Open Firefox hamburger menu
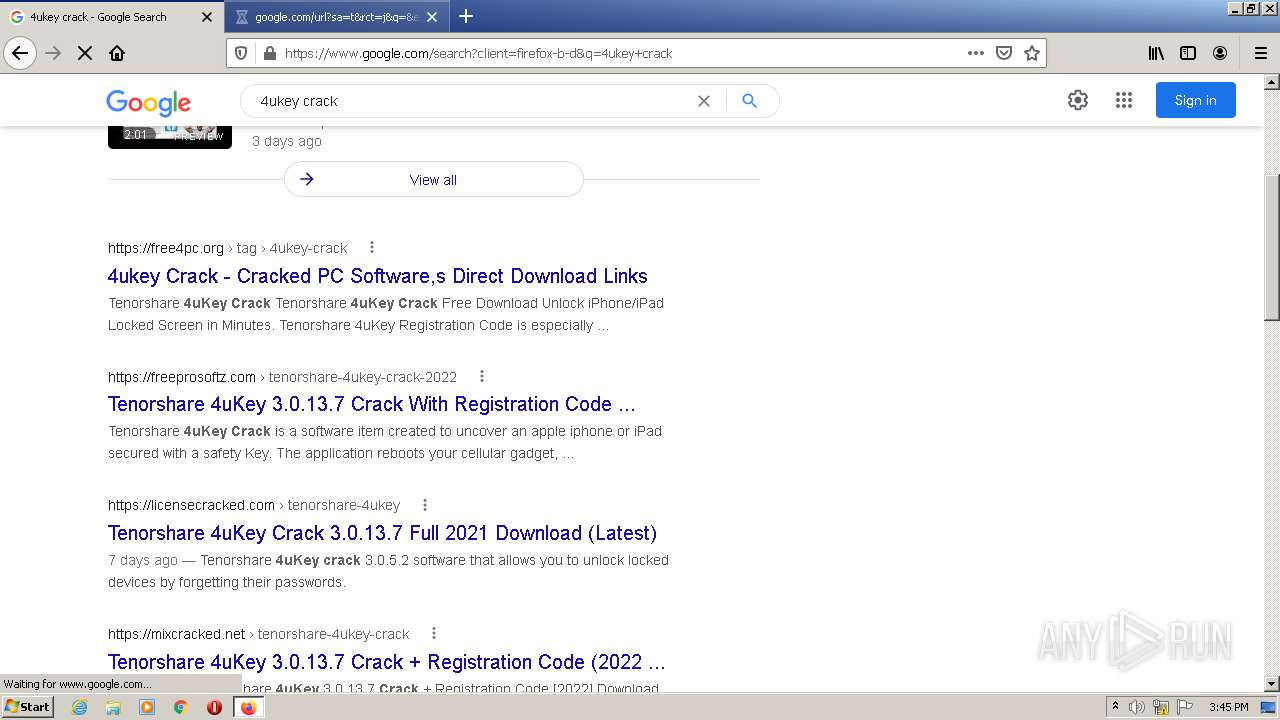 1261,53
